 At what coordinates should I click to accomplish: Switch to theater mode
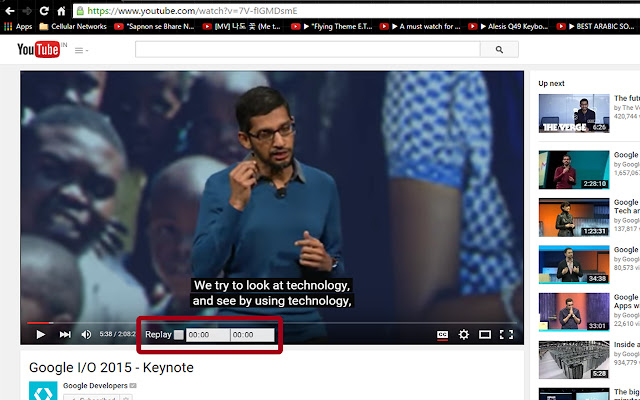tap(485, 335)
